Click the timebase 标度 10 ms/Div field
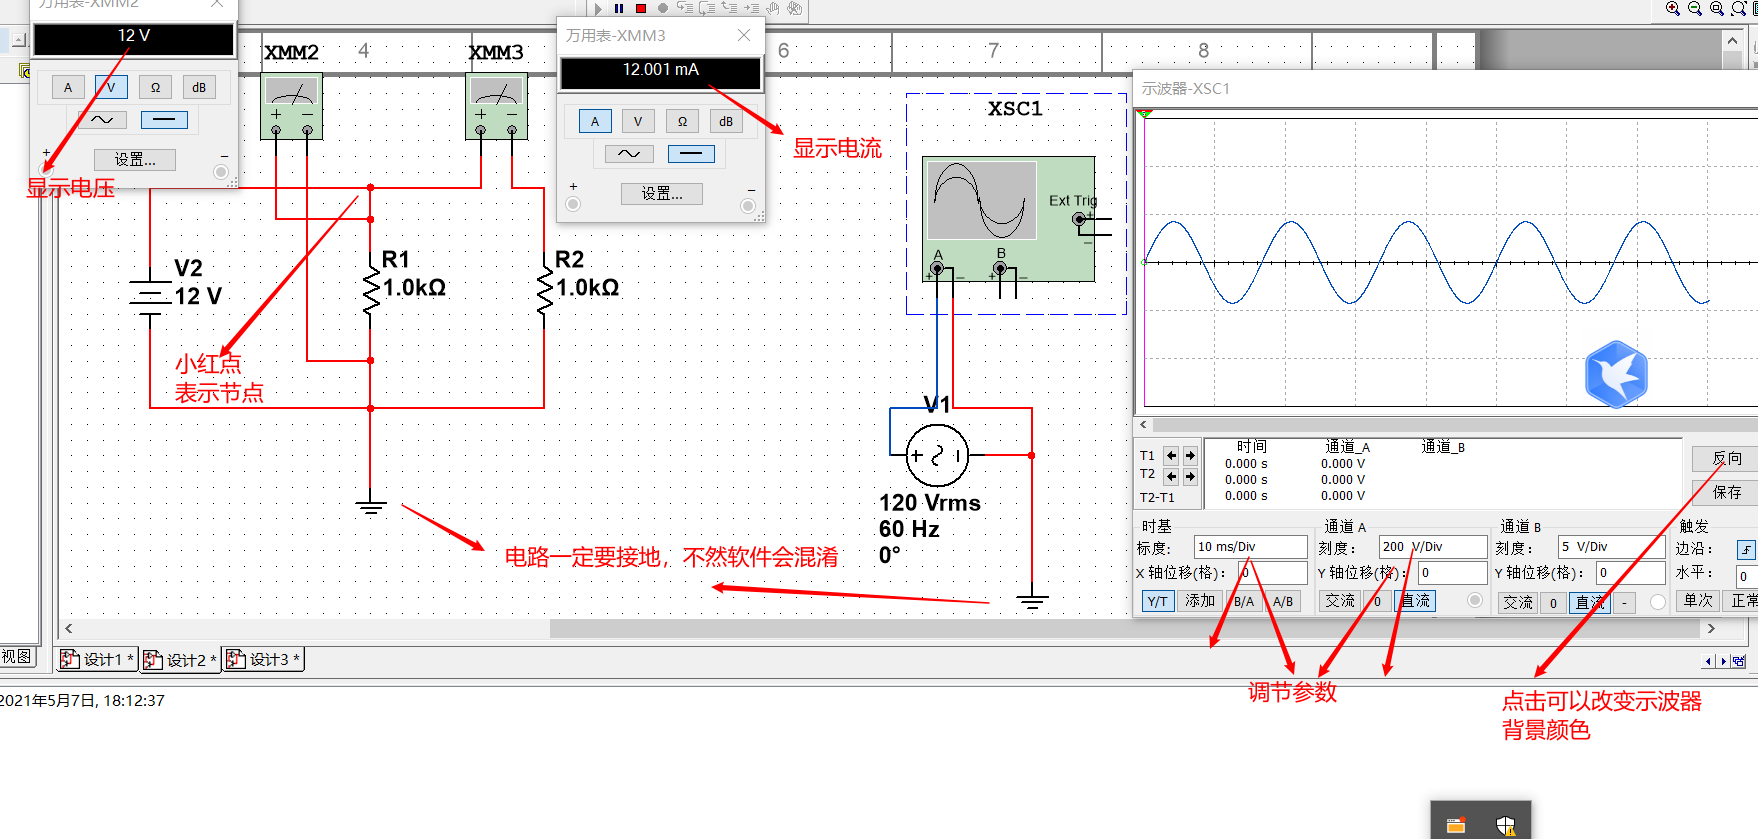The width and height of the screenshot is (1758, 839). point(1251,547)
